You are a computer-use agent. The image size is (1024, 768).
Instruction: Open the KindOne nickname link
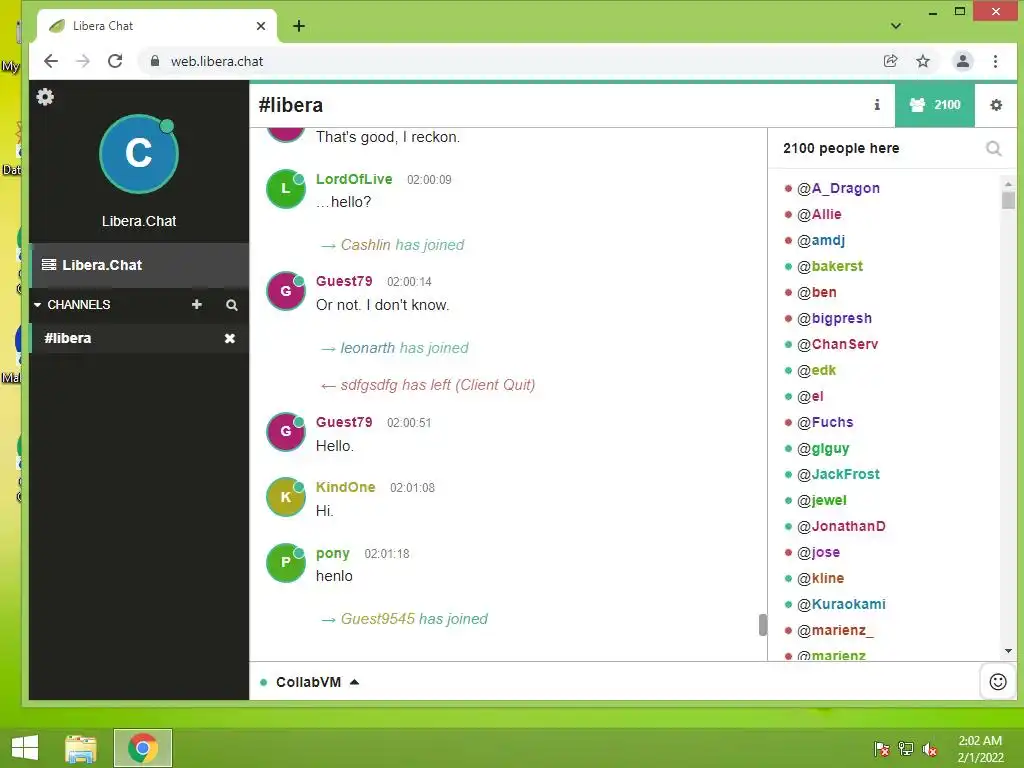[x=345, y=487]
